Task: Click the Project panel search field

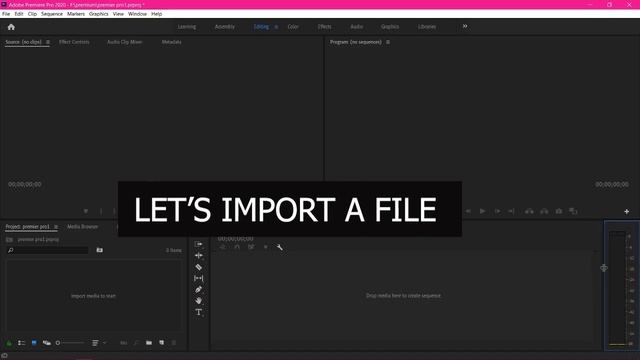Action: [x=48, y=250]
